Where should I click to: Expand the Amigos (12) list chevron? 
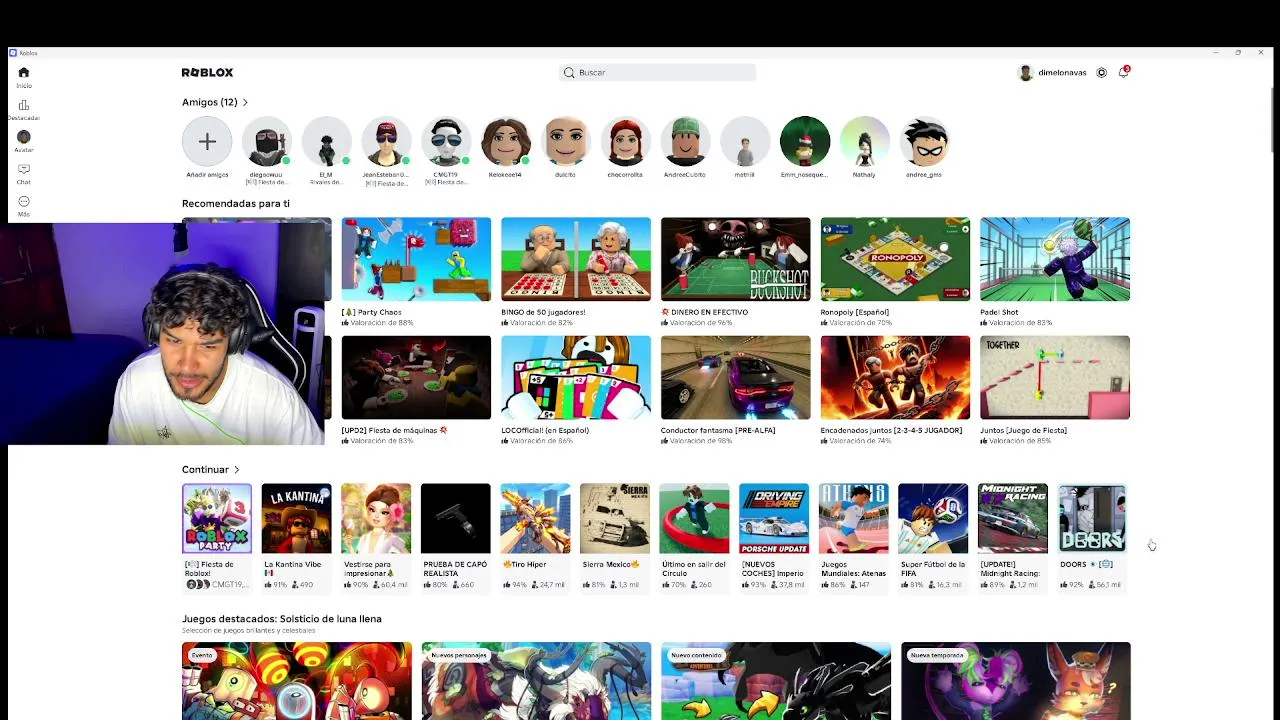(245, 102)
